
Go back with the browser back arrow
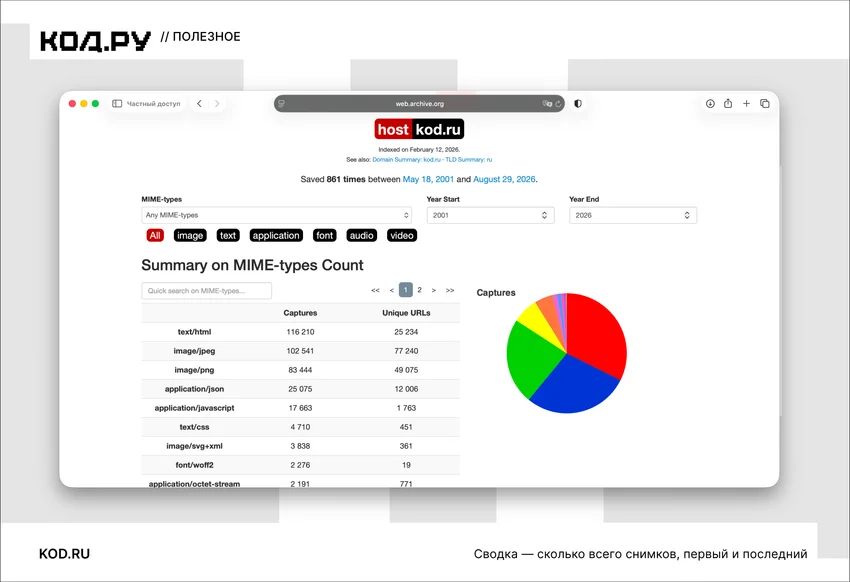pos(199,104)
